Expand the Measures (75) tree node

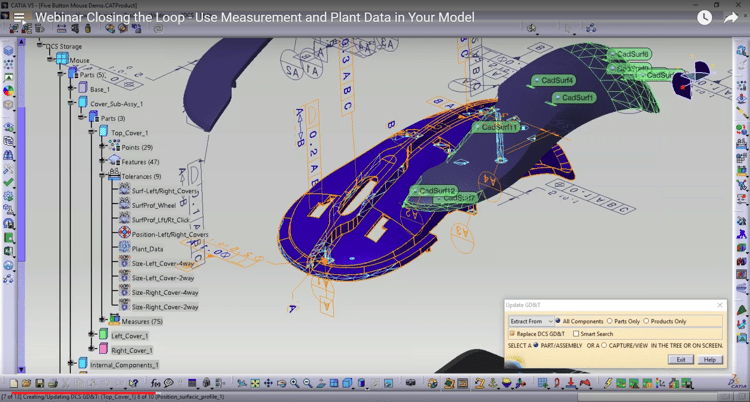[x=102, y=319]
